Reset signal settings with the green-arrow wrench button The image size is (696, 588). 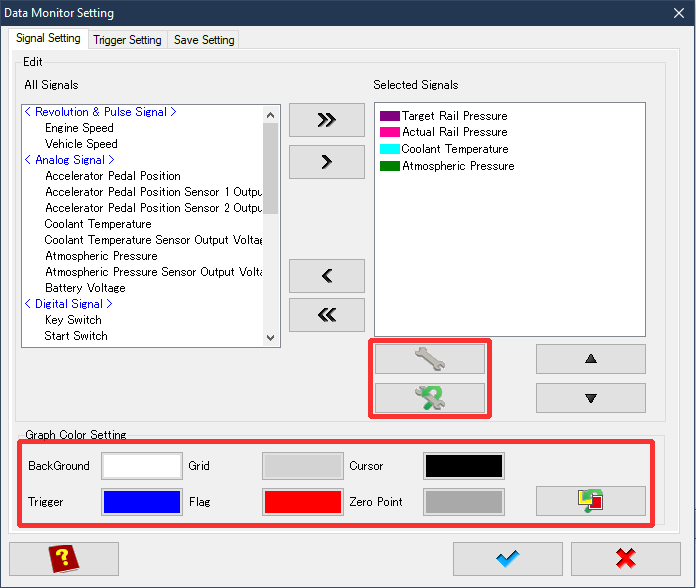[430, 398]
